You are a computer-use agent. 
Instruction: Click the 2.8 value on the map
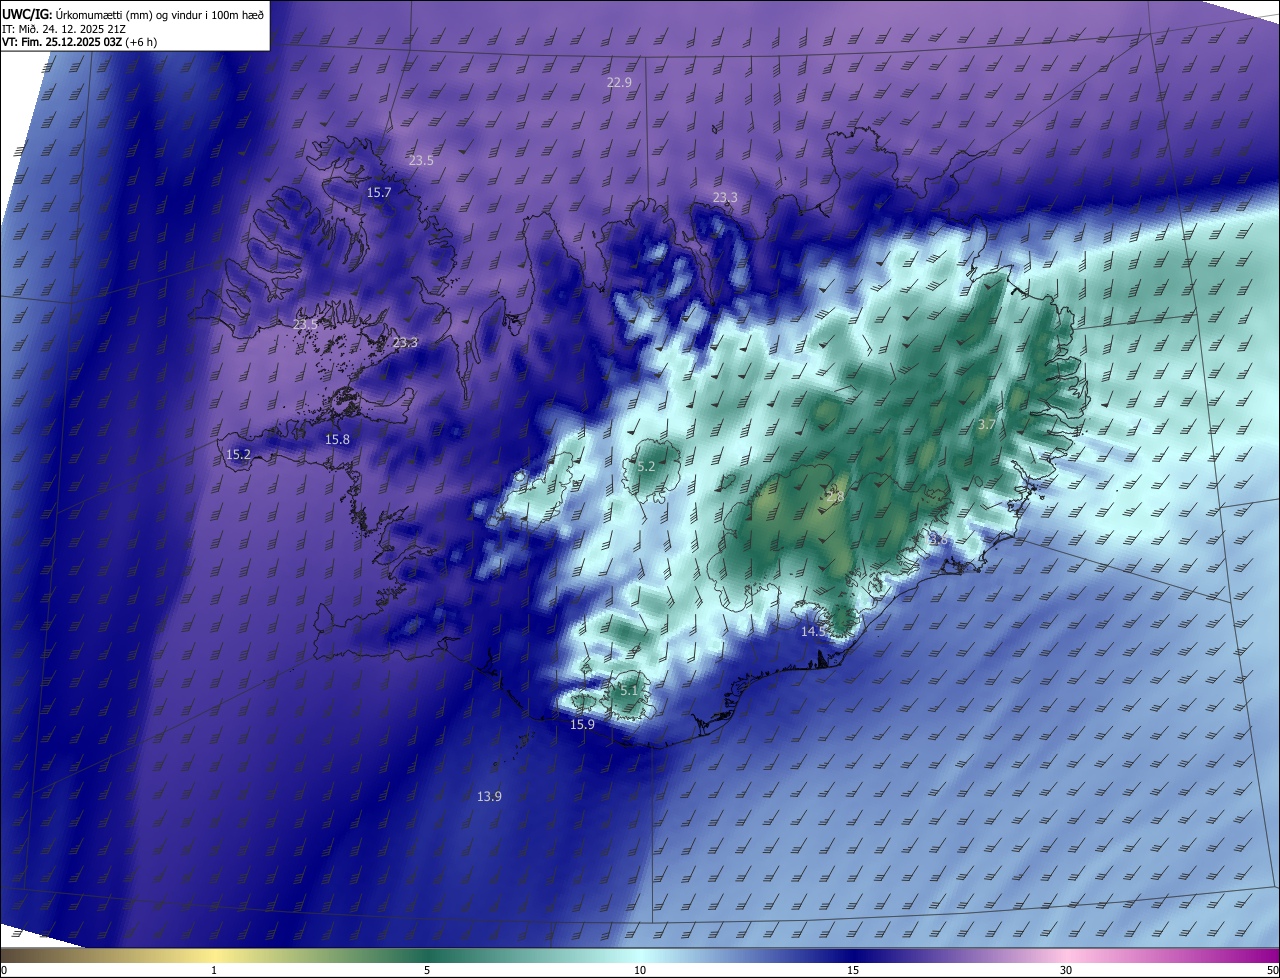[835, 496]
